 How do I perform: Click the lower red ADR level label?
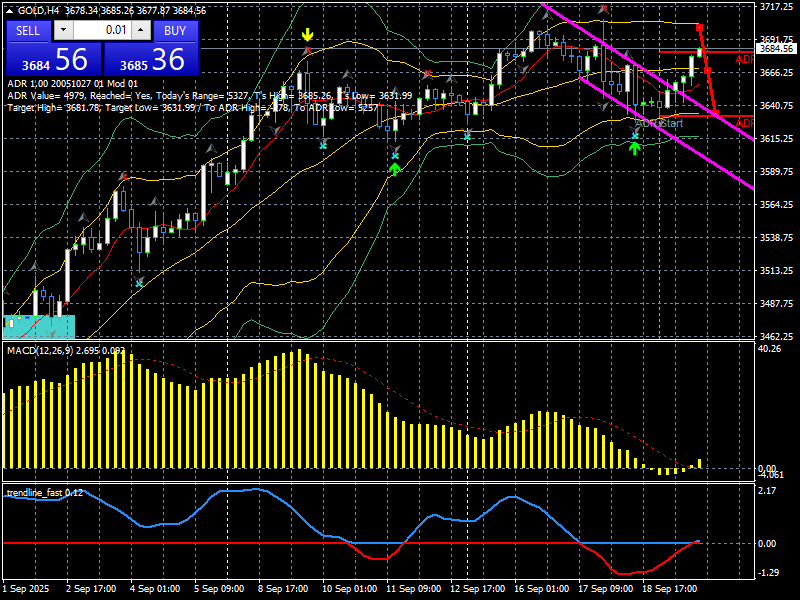tap(744, 123)
